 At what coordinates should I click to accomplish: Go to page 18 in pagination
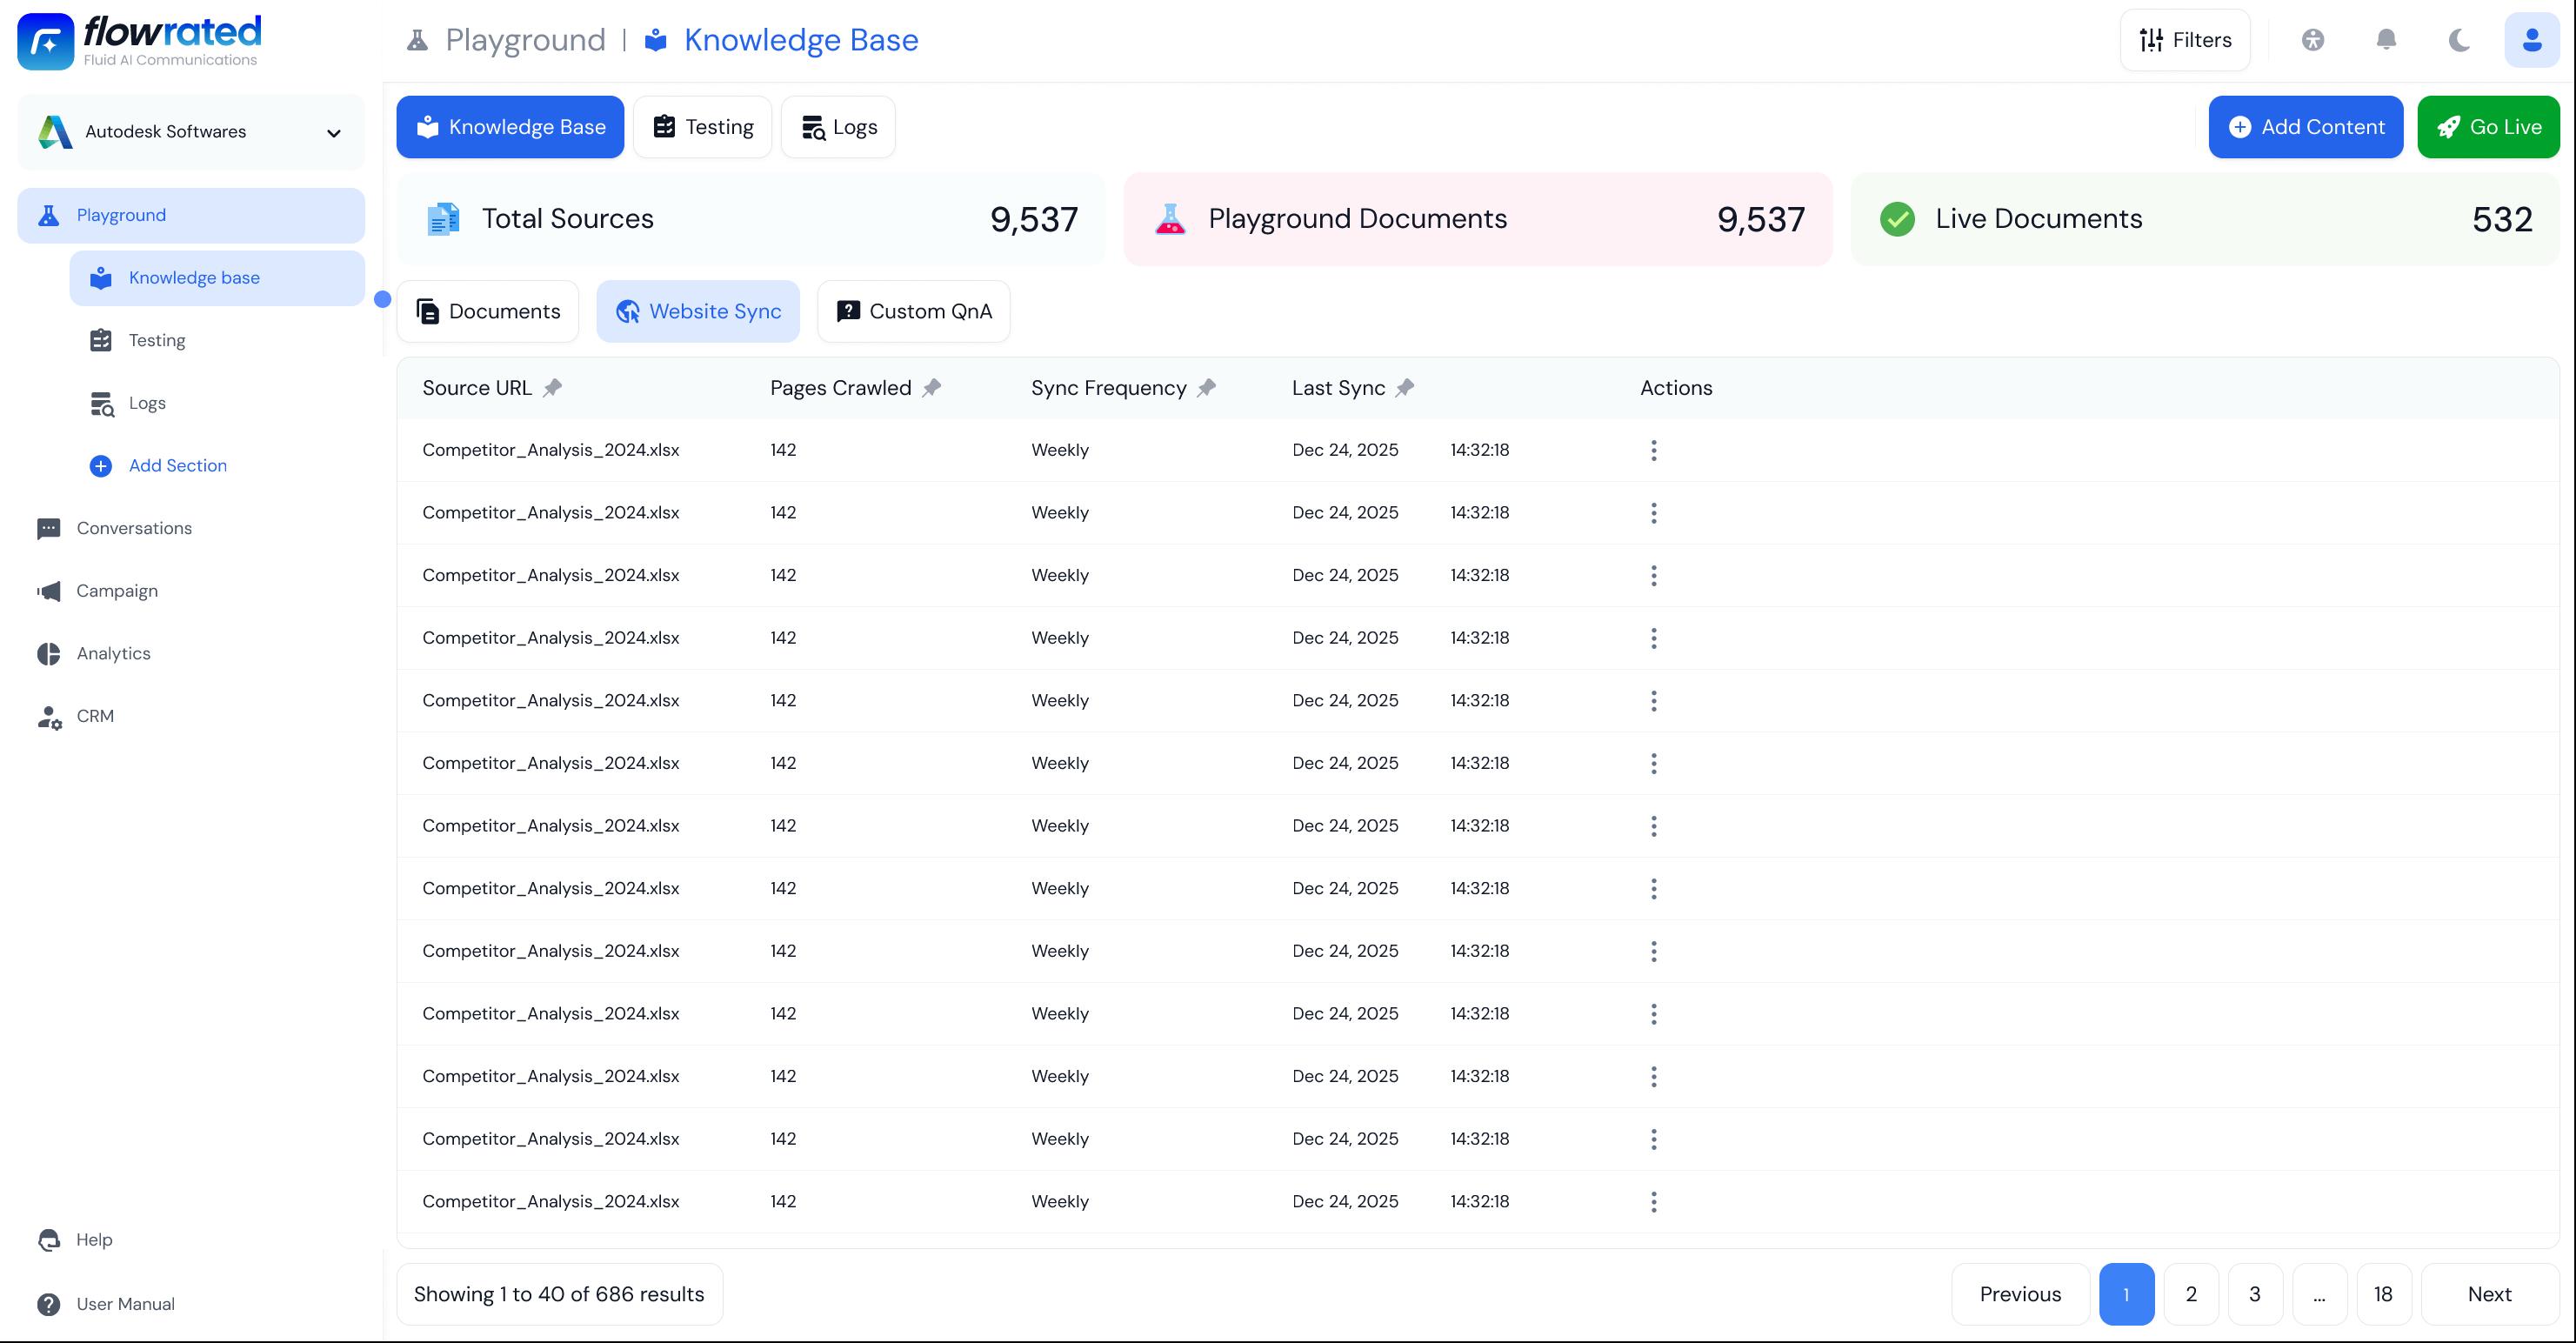(2383, 1294)
